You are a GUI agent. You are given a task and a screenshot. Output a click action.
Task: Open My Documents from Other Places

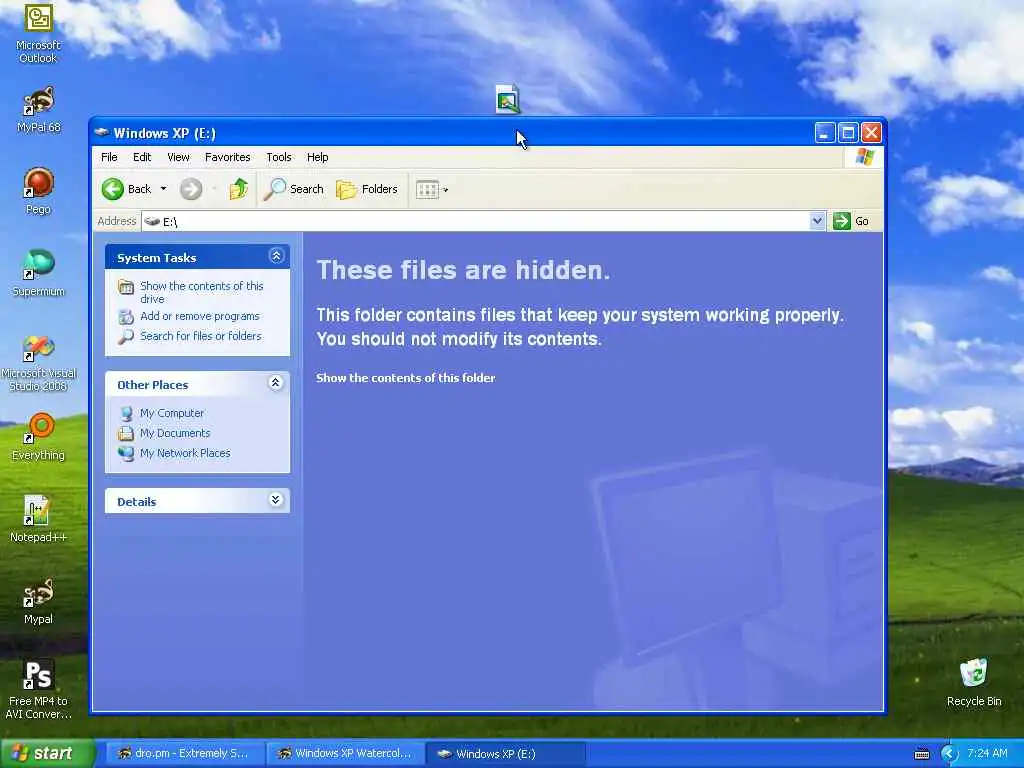175,434
